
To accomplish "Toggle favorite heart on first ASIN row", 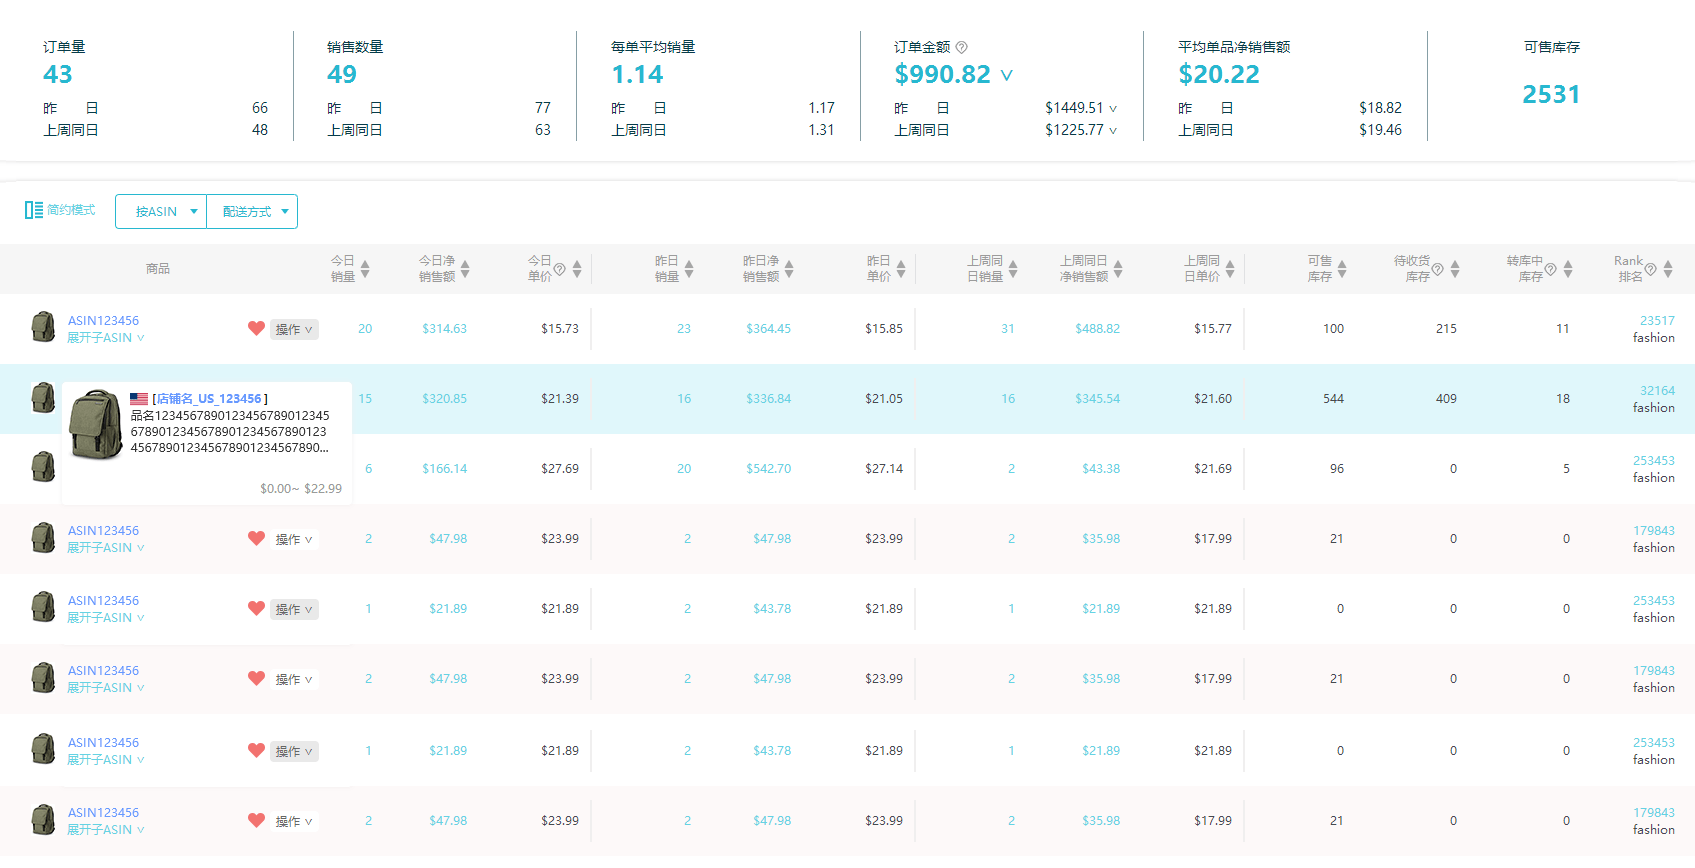I will click(256, 328).
